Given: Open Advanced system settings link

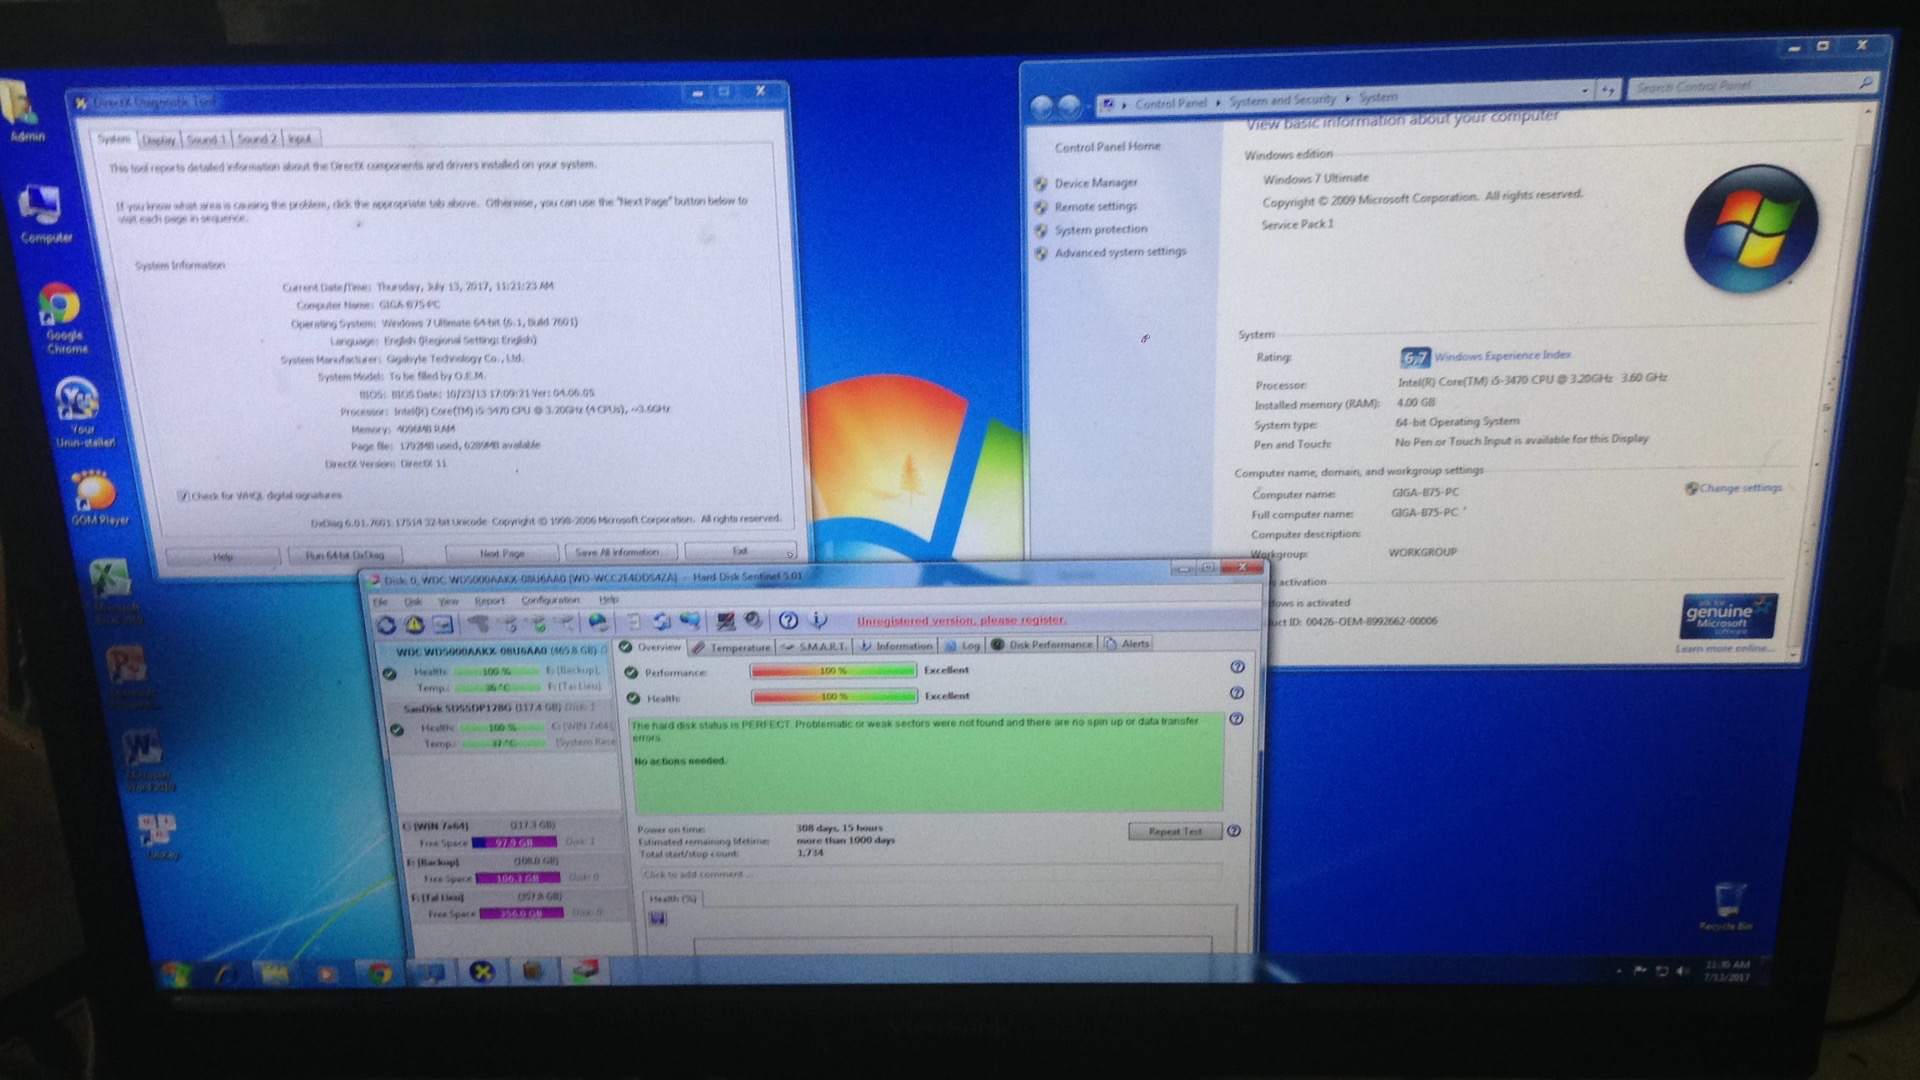Looking at the screenshot, I should tap(1120, 252).
